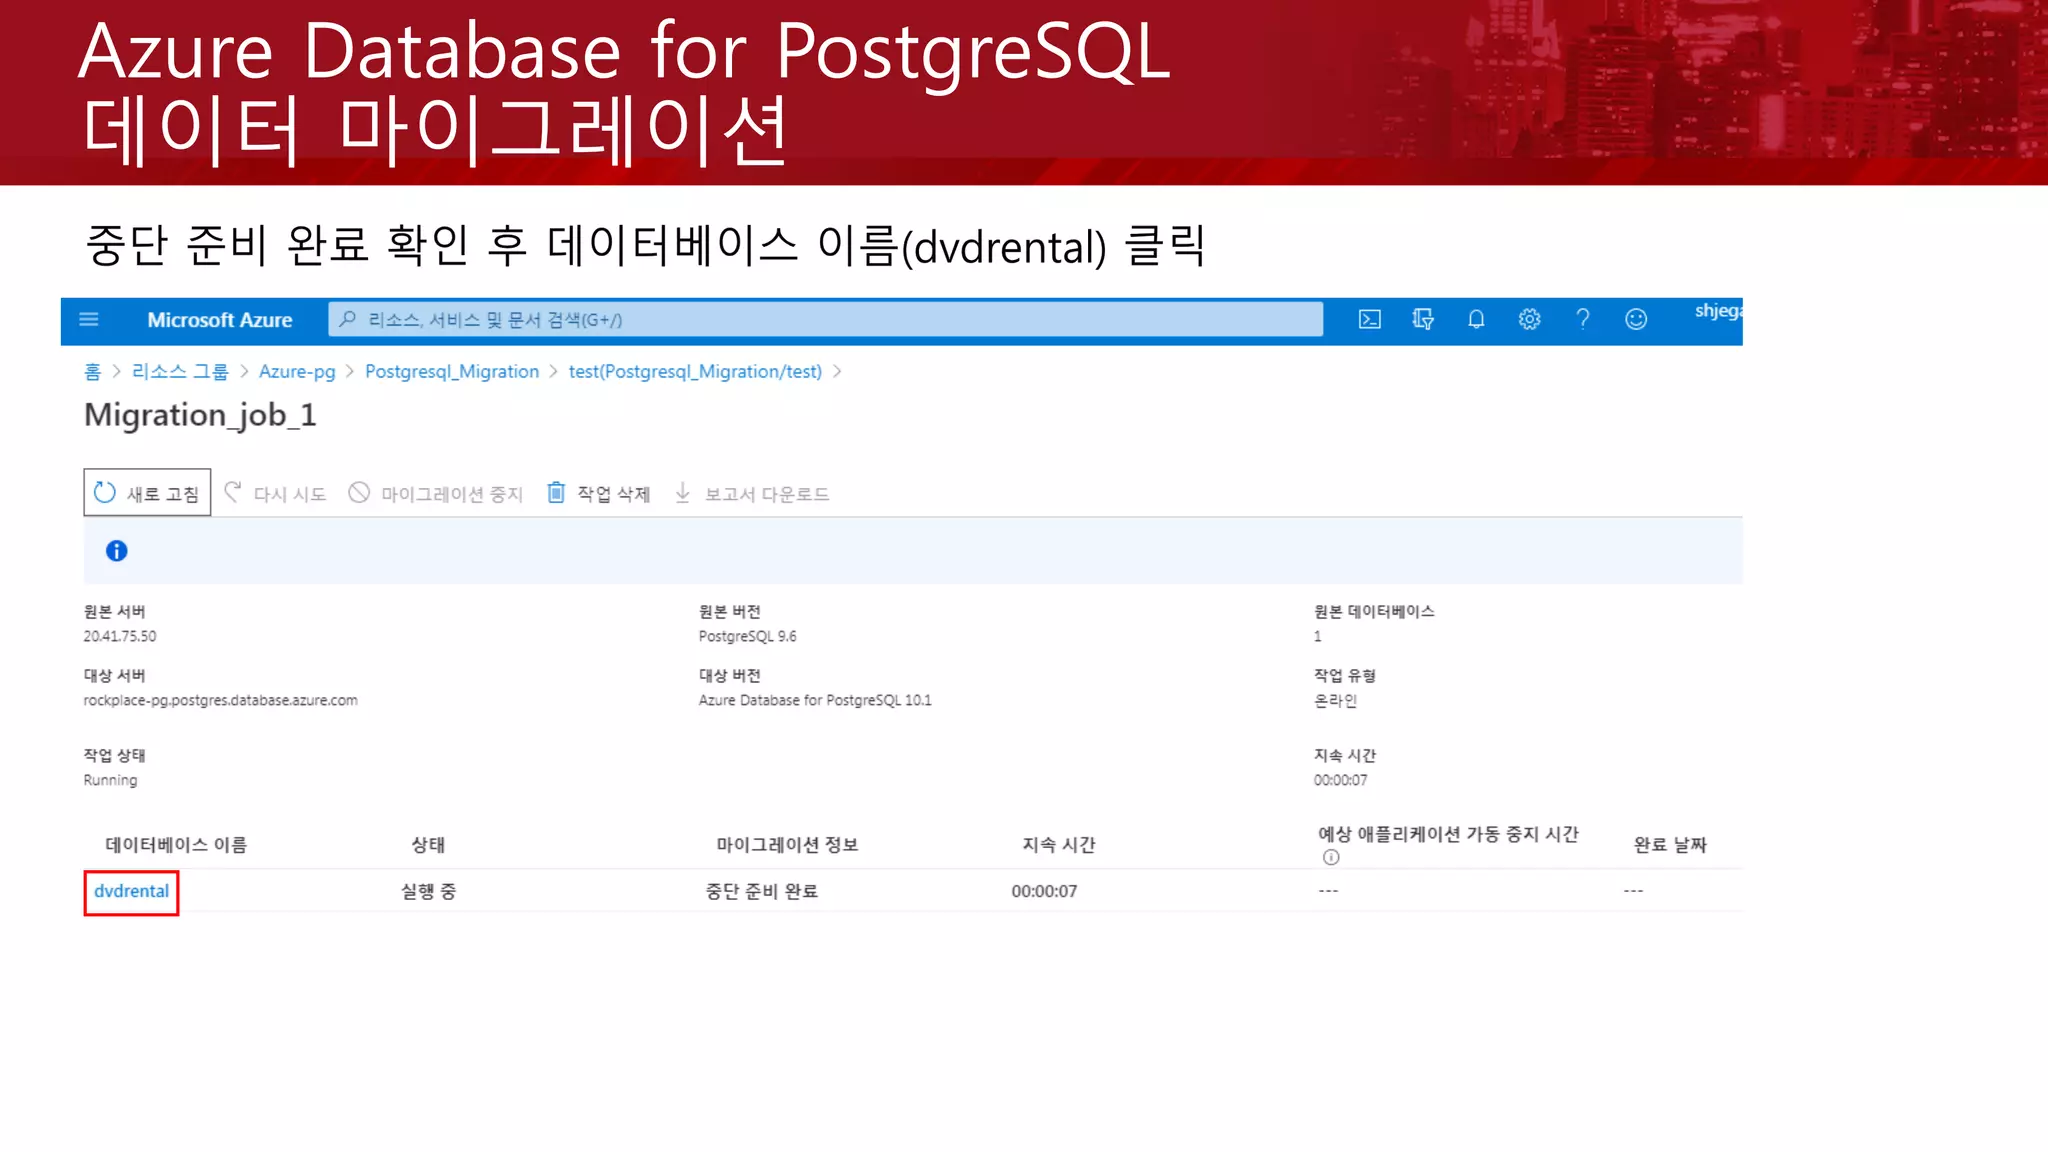Click the search magnifier icon
The image size is (2048, 1152).
tap(347, 319)
